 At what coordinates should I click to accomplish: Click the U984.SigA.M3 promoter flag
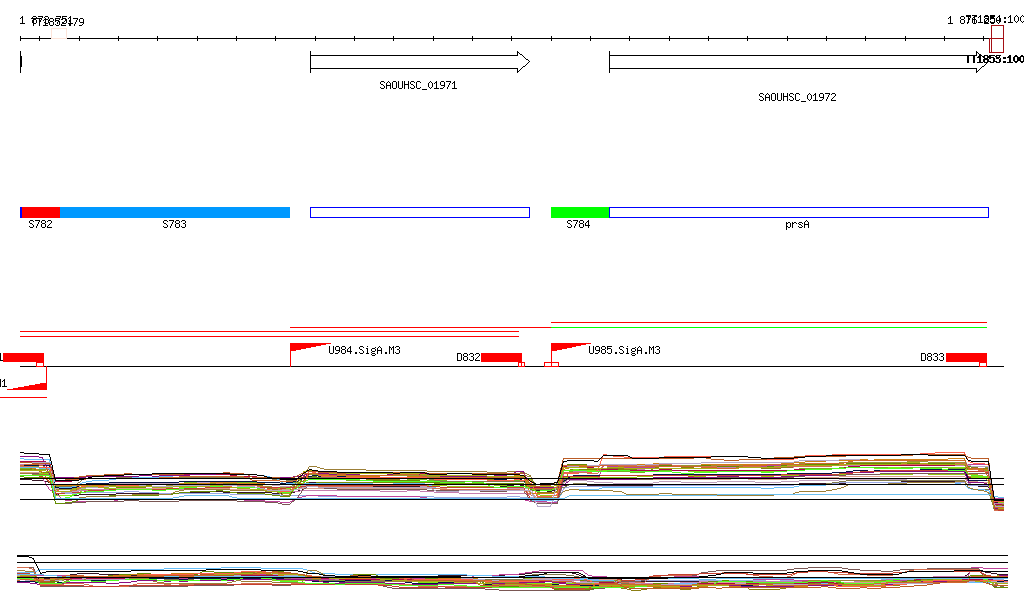pyautogui.click(x=310, y=348)
